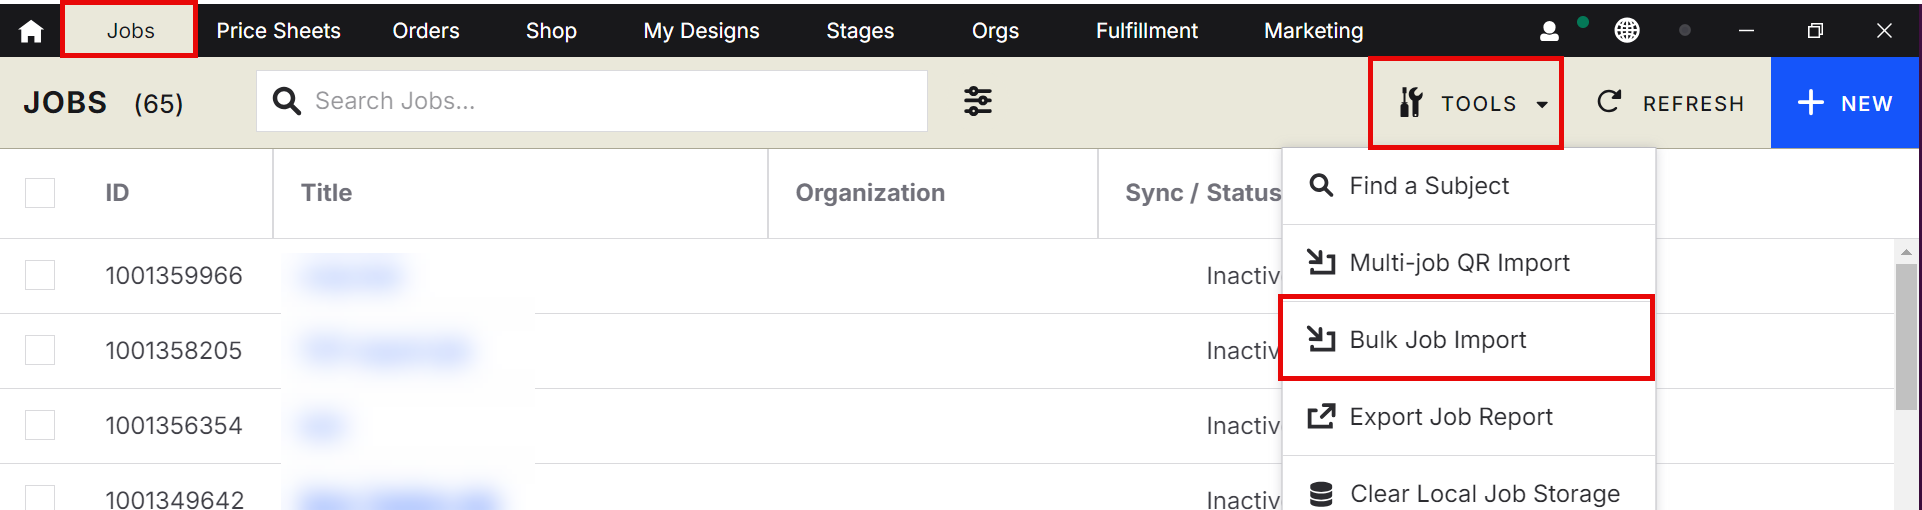Check the box for job 1001358205
The image size is (1922, 510).
(40, 350)
